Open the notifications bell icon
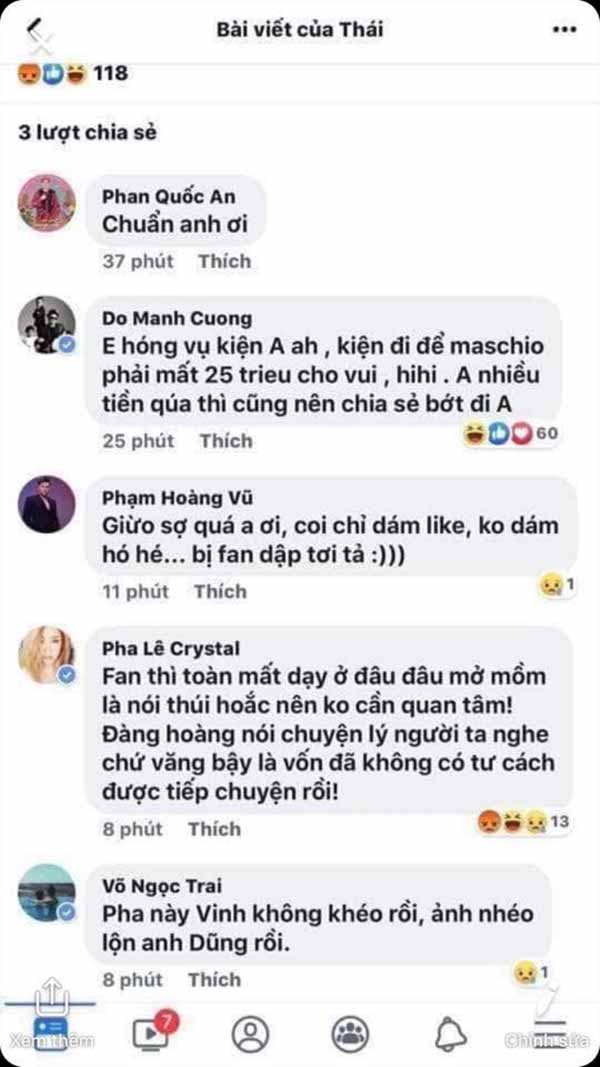Image resolution: width=600 pixels, height=1067 pixels. (450, 1035)
